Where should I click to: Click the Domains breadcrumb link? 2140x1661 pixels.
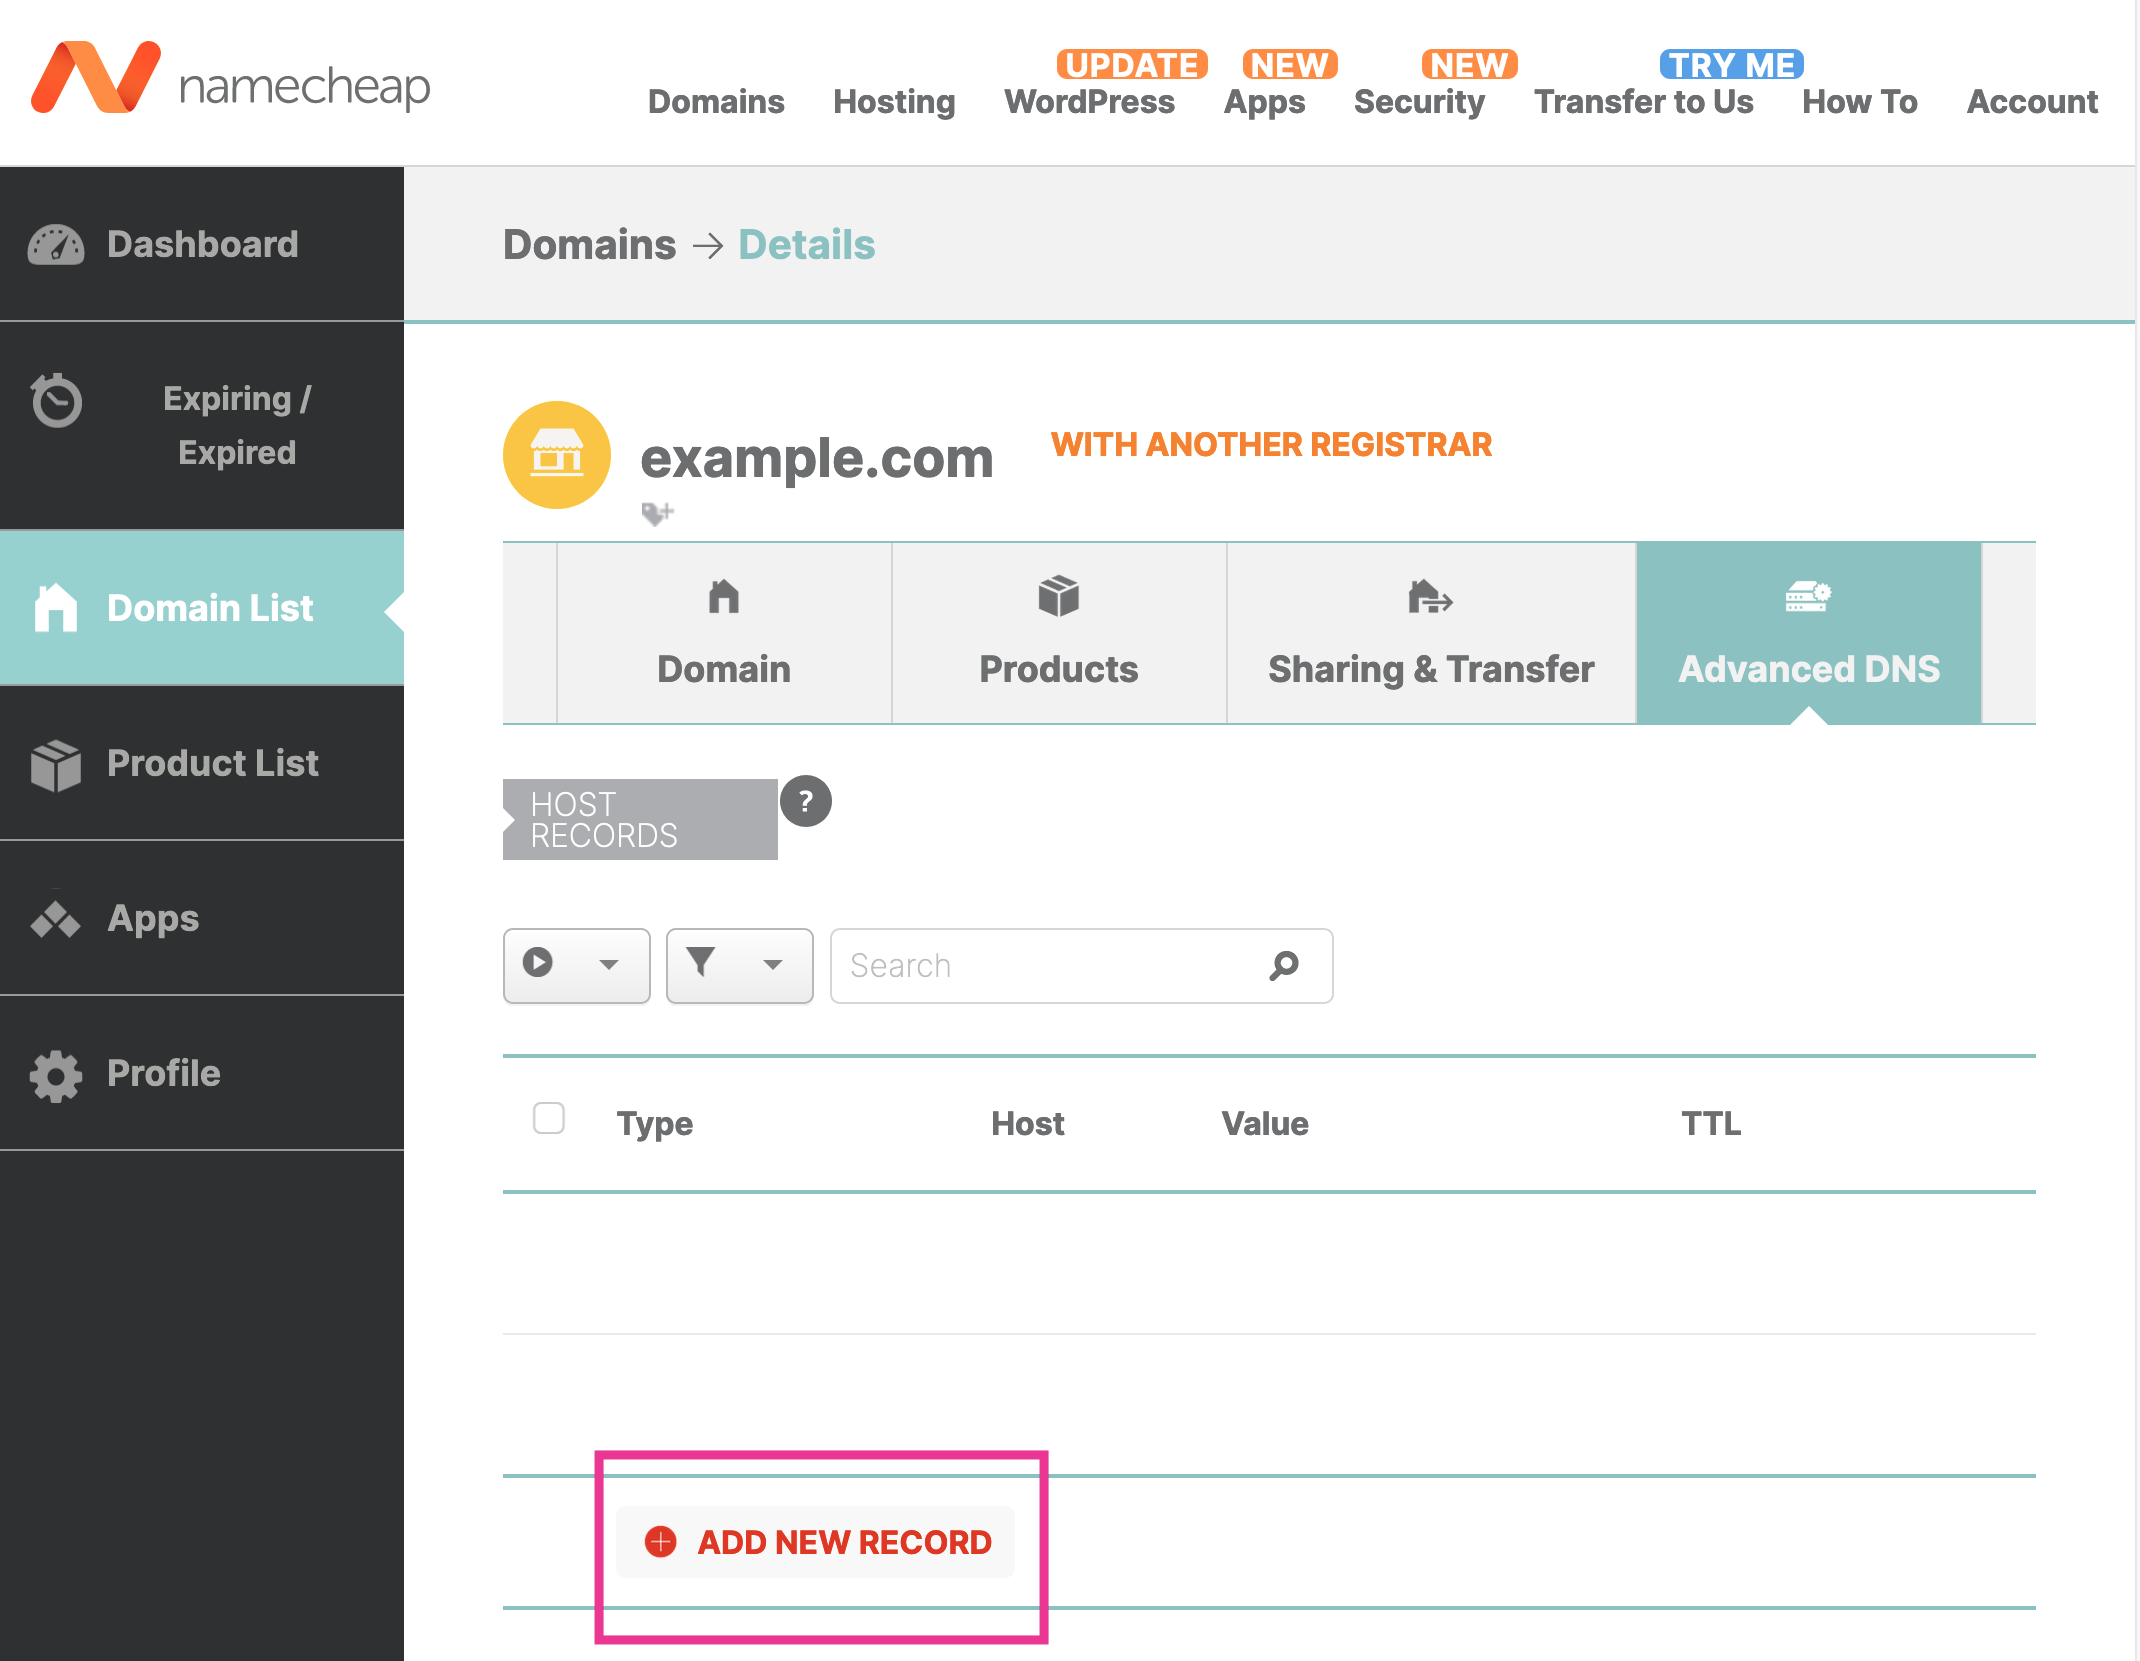[590, 245]
